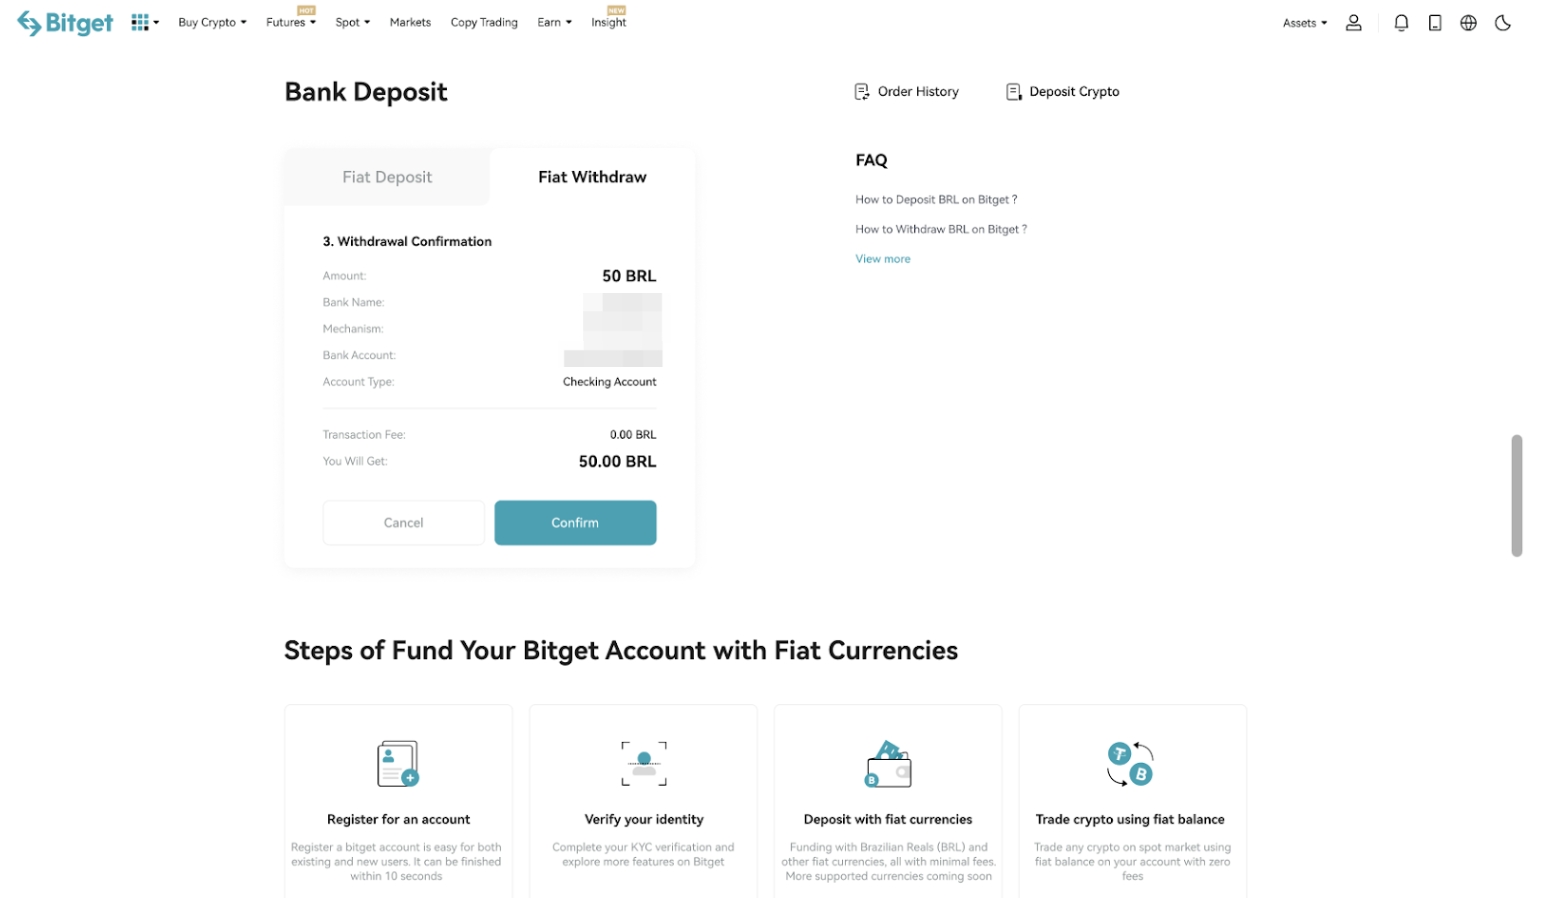
Task: Switch to the Fiat Deposit tab
Action: [387, 176]
